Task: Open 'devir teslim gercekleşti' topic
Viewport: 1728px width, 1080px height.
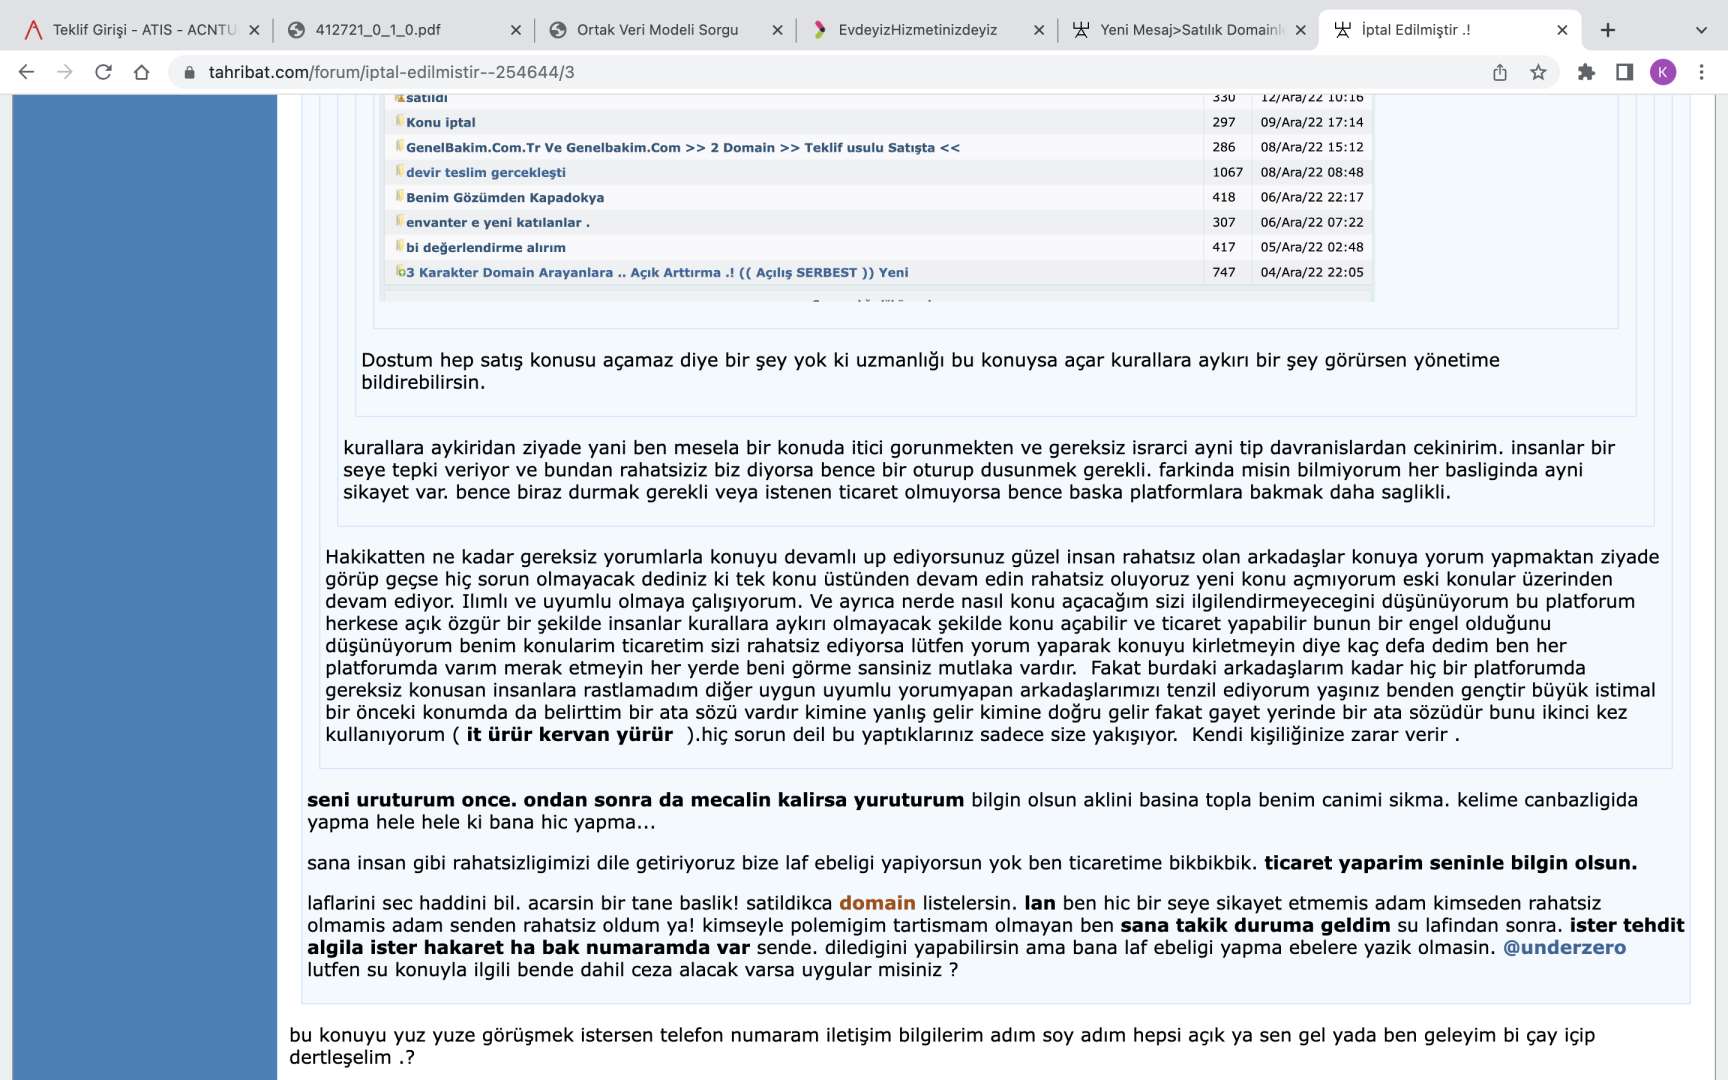Action: point(486,172)
